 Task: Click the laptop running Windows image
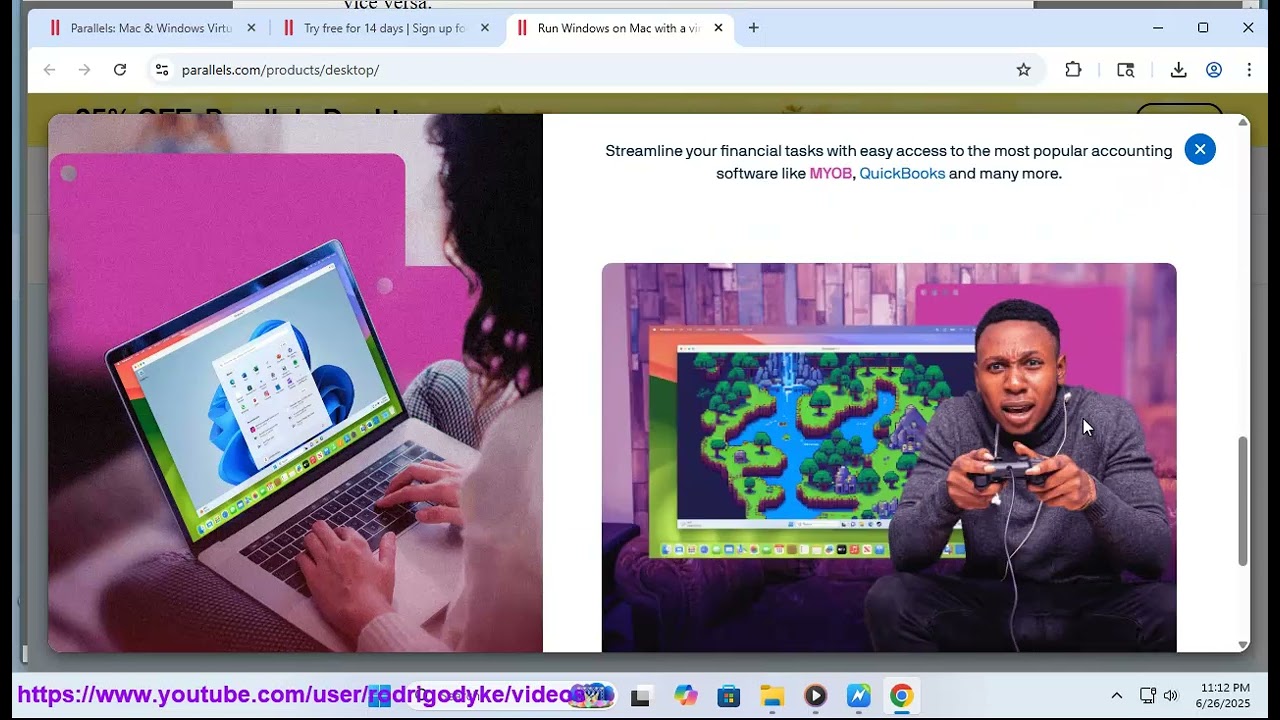[295, 383]
